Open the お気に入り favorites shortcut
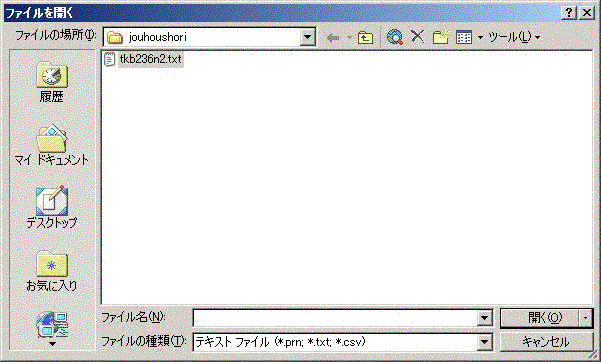Screen dimensions: 601x362 (52, 271)
